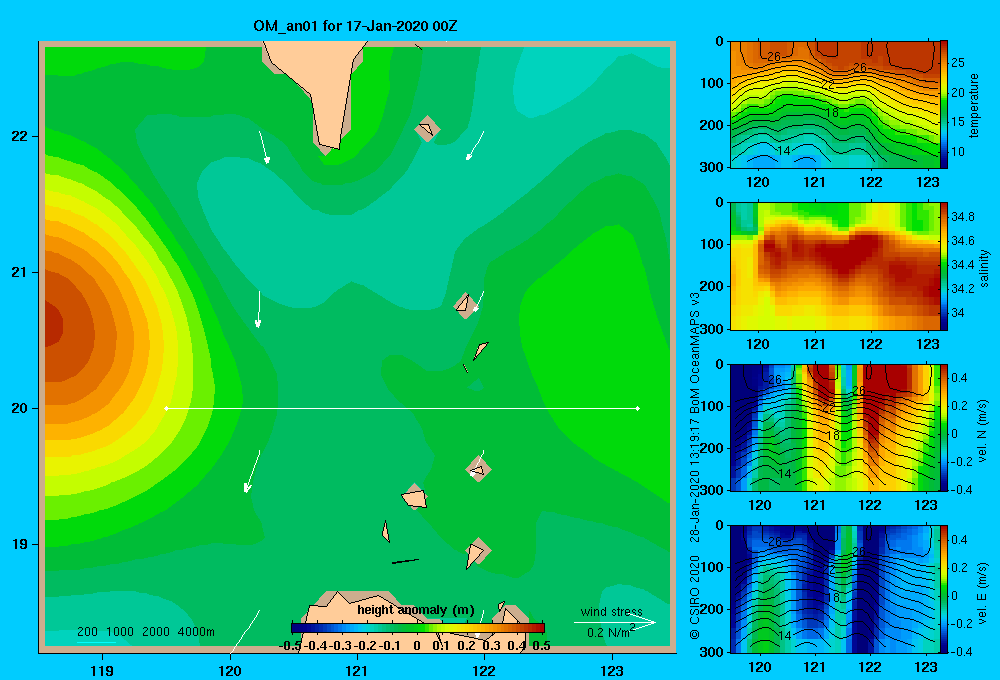This screenshot has width=1000, height=680.
Task: Open the eastward velocity cross-section panel
Action: click(835, 589)
